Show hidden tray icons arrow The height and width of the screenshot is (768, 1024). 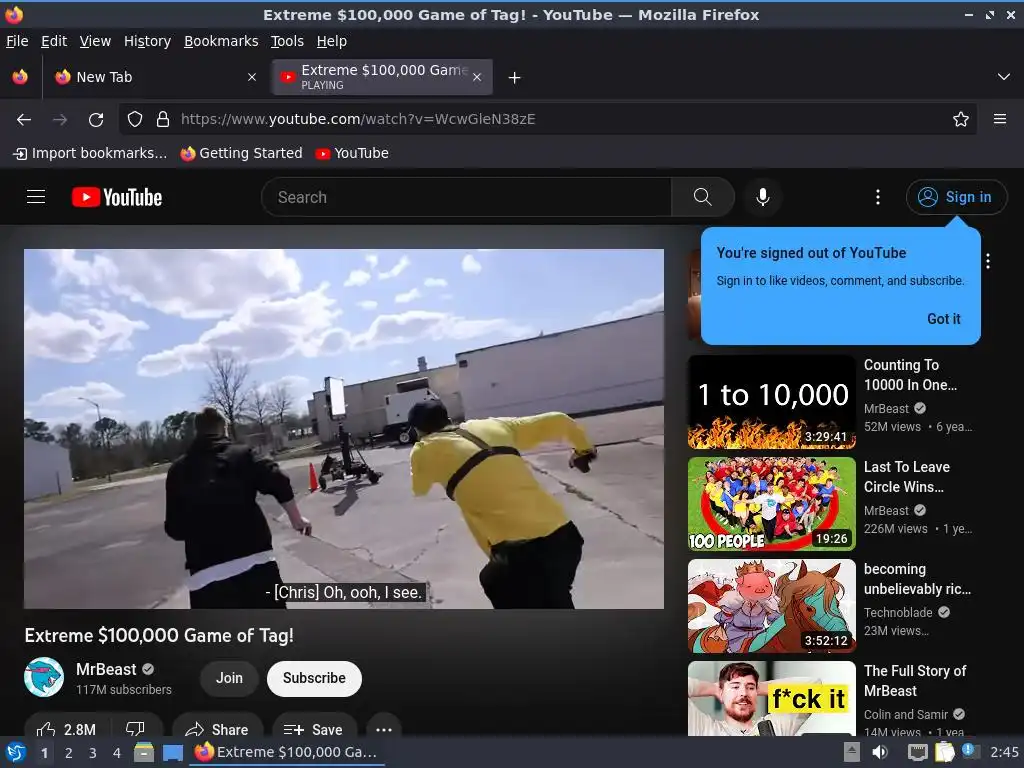[851, 752]
